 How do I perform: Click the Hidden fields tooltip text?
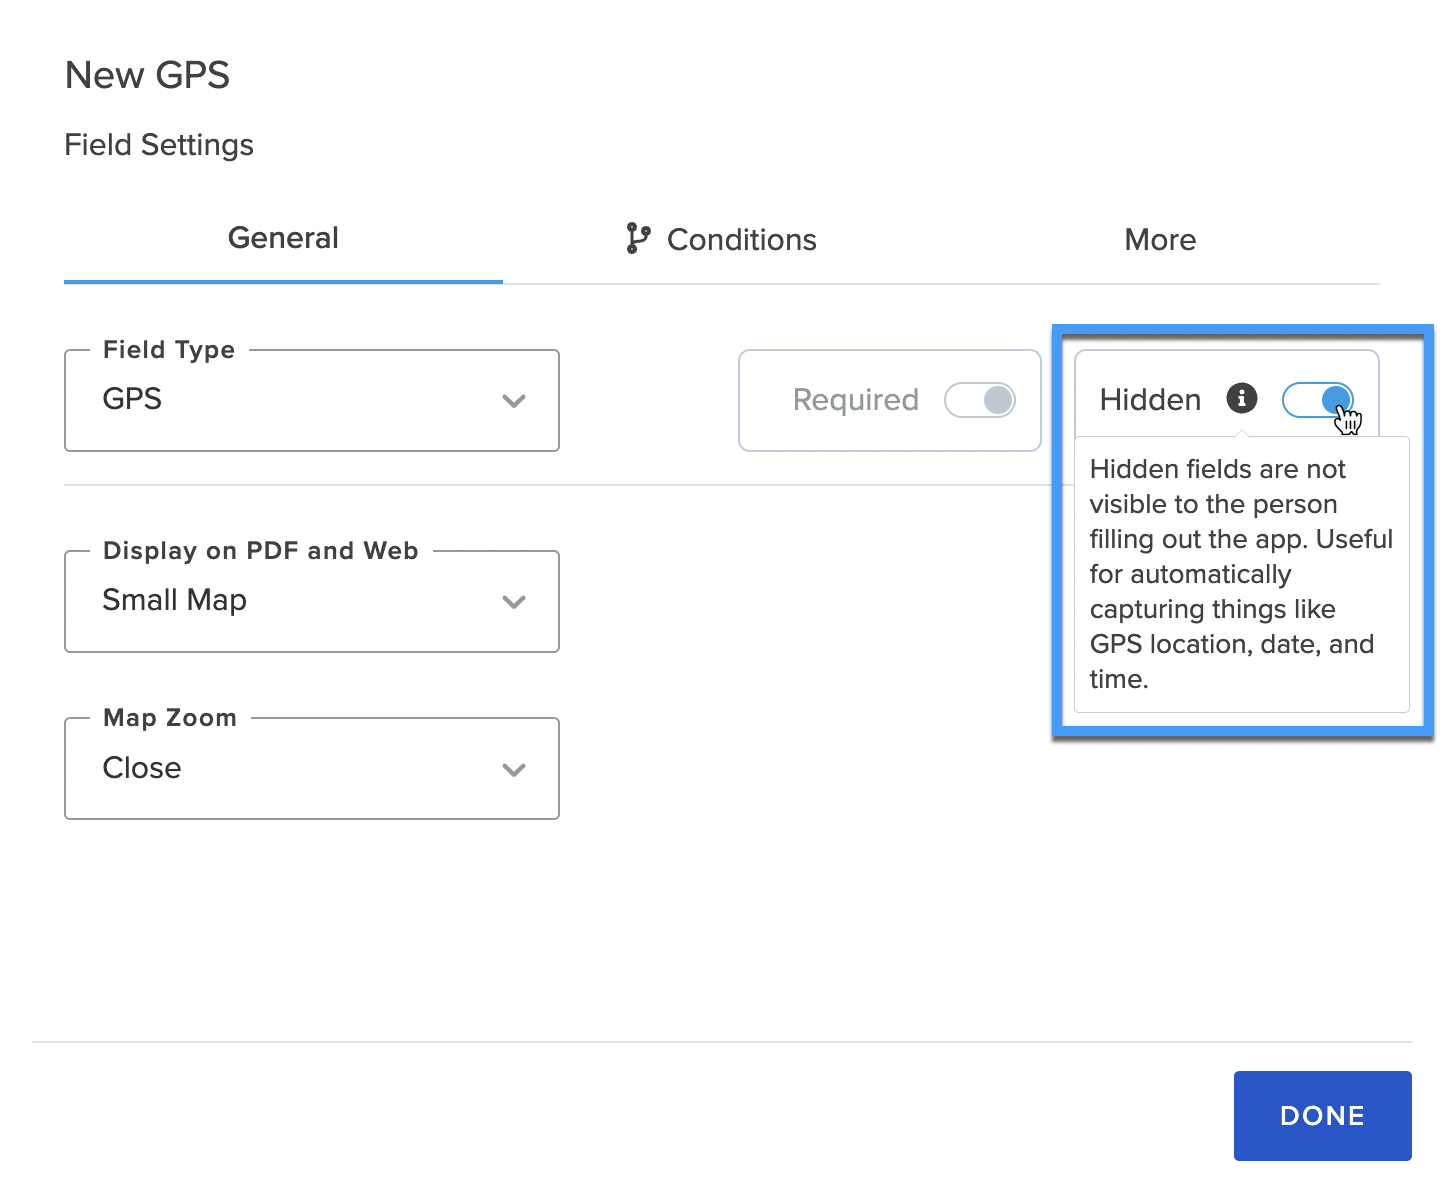tap(1241, 574)
